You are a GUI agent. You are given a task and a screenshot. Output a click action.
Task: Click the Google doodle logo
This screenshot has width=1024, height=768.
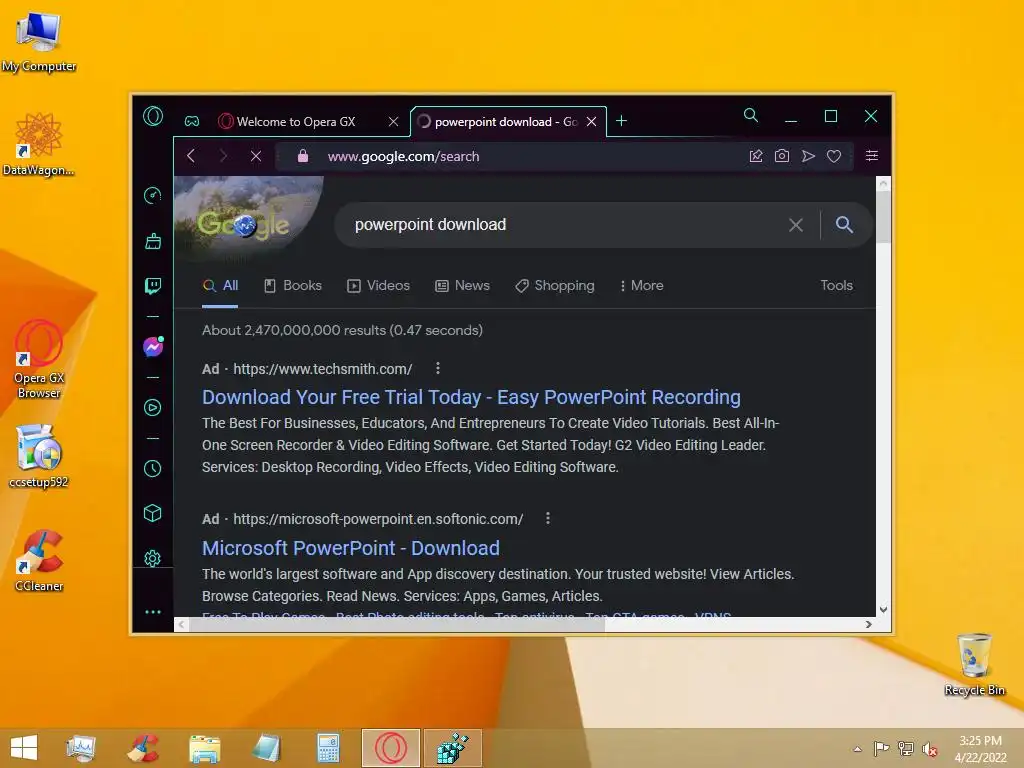[244, 225]
